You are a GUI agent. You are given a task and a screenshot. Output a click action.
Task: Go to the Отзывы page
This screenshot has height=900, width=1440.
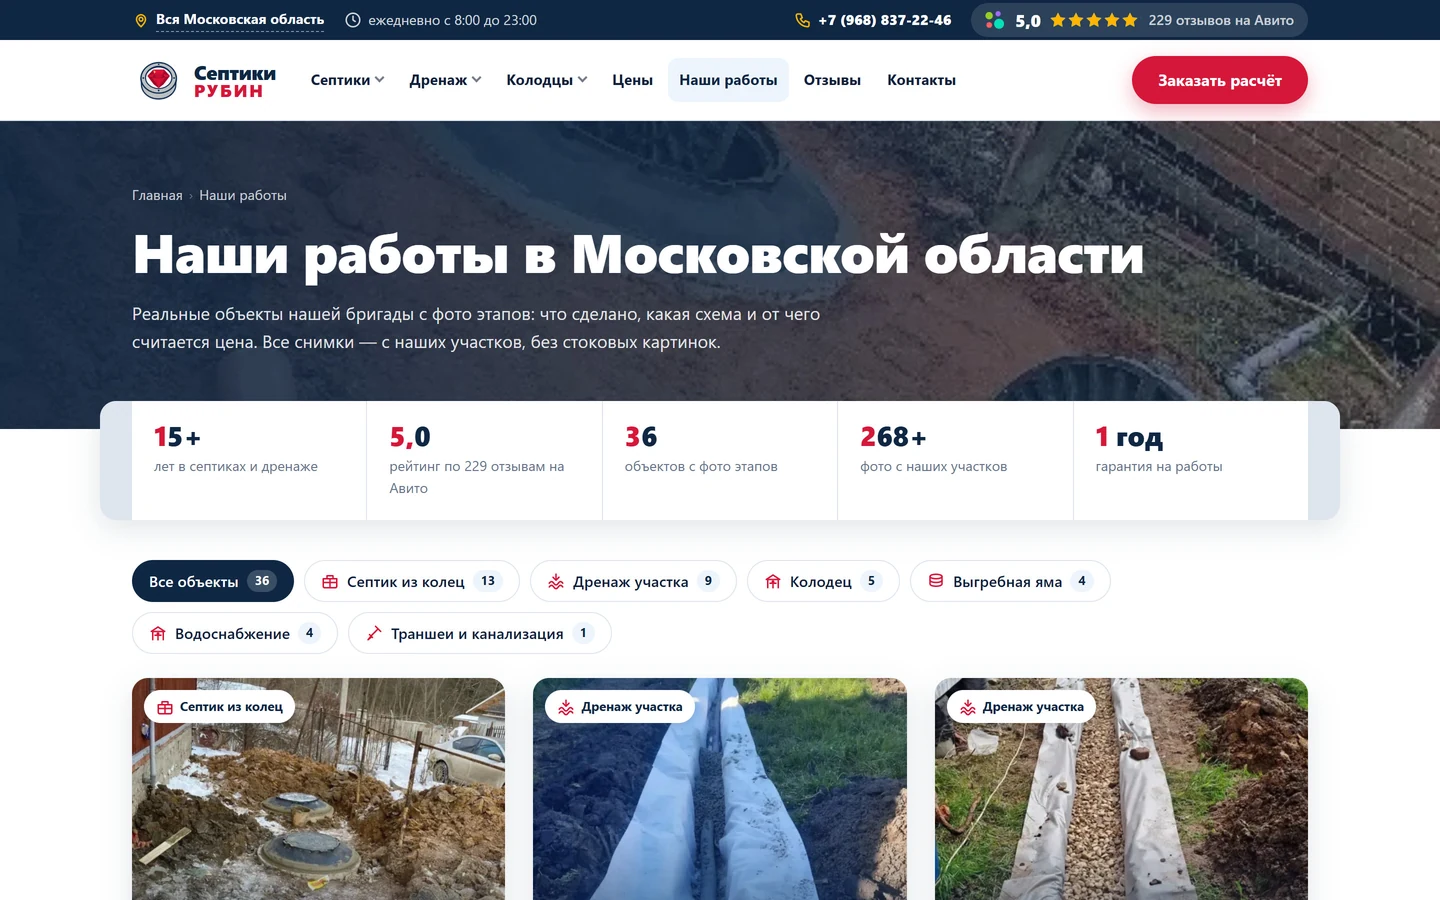[x=832, y=80]
